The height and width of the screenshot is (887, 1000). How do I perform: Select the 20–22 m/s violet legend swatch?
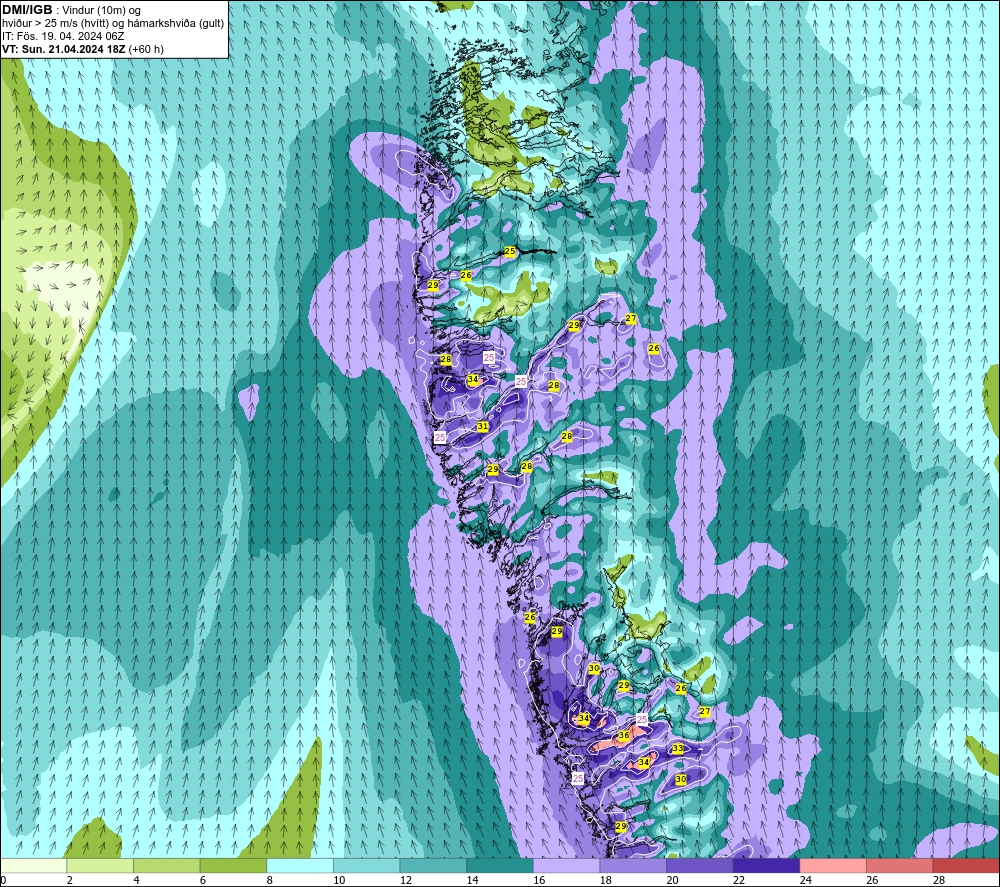click(700, 866)
